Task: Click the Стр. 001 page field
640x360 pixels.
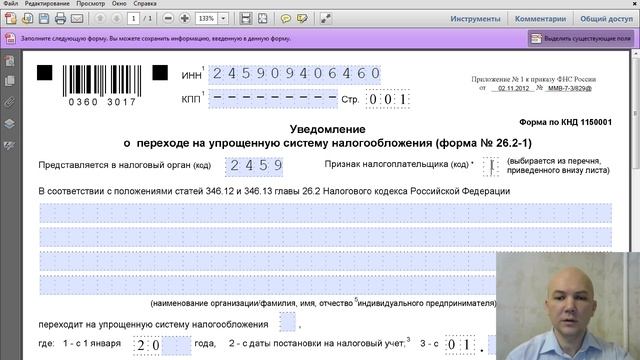Action: pyautogui.click(x=388, y=99)
